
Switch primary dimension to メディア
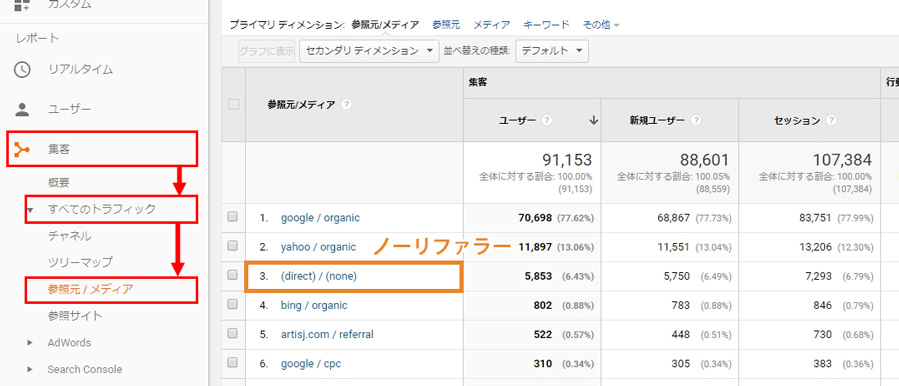491,25
